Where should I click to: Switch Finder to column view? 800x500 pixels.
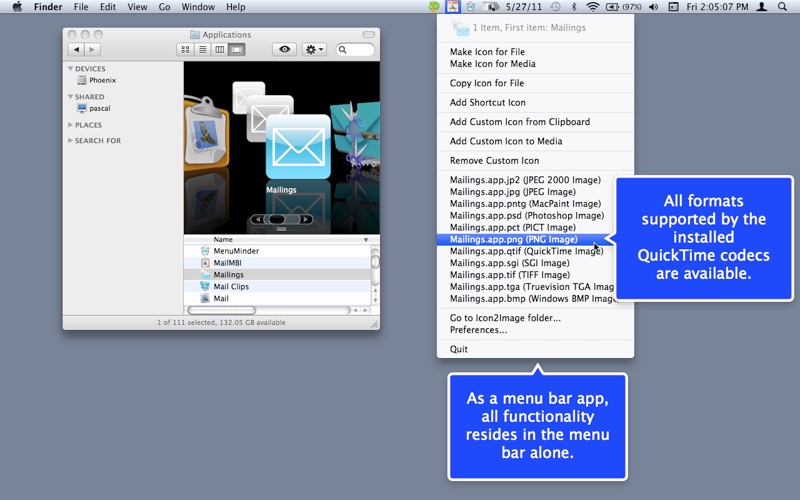pos(219,49)
